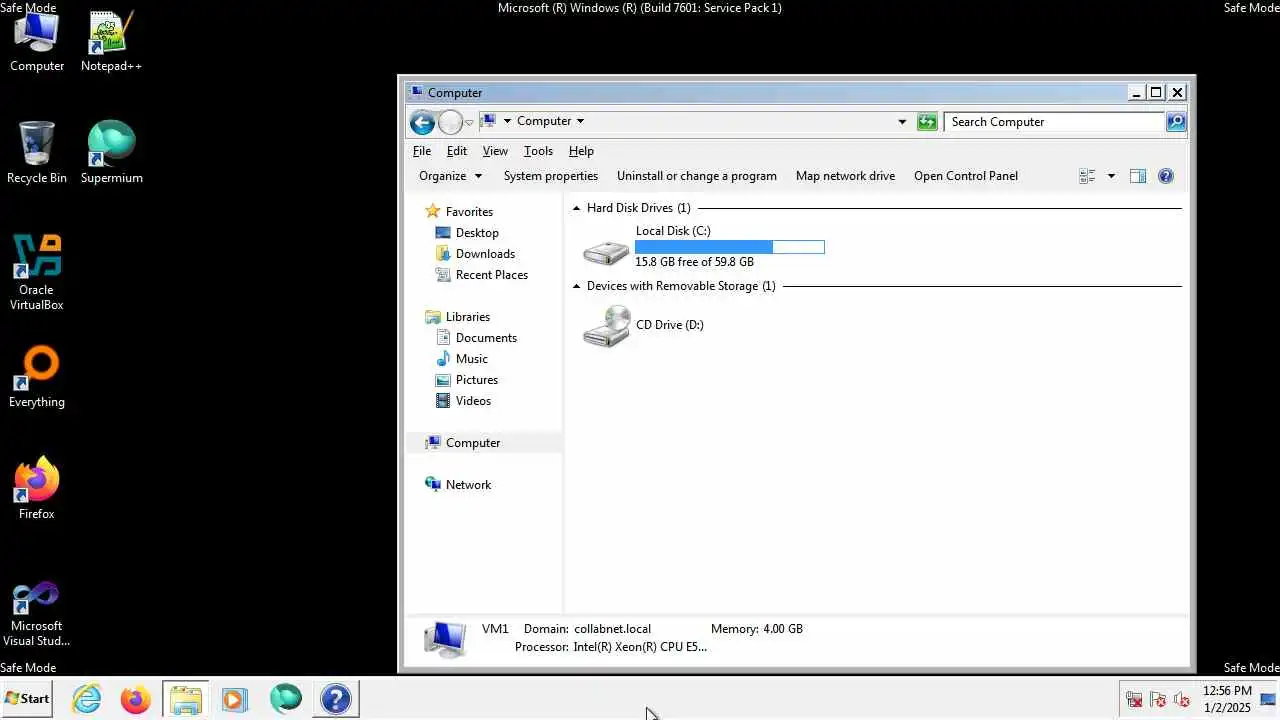This screenshot has height=720, width=1280.
Task: Select the CD Drive (D:) icon
Action: point(606,326)
